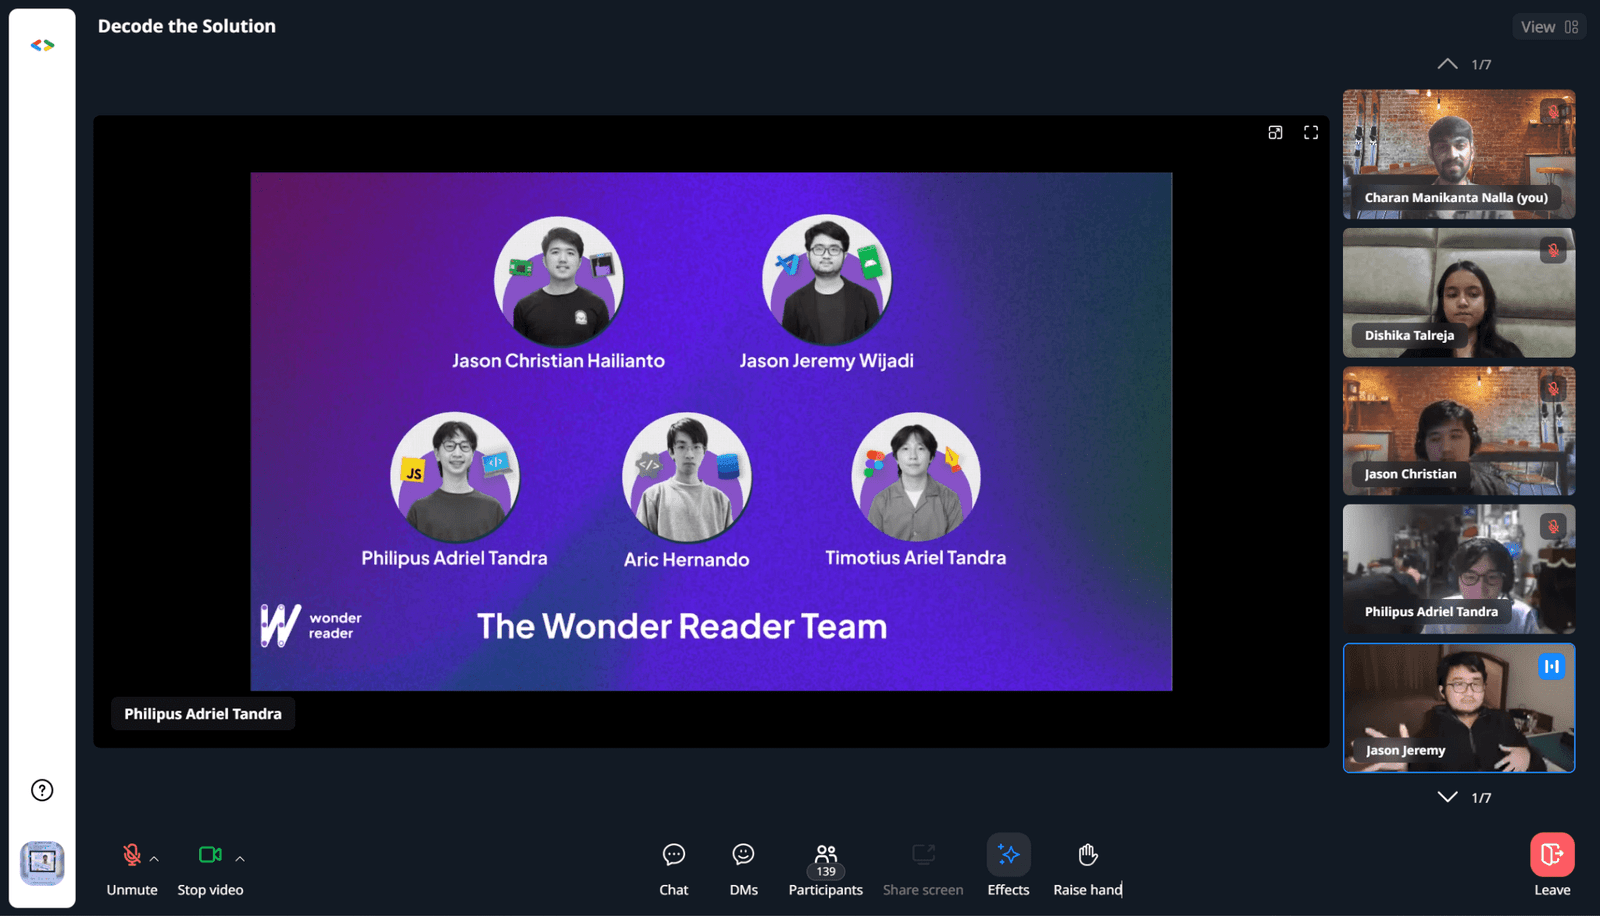Viewport: 1600px width, 916px height.
Task: Open the Participants list showing 139
Action: [x=825, y=868]
